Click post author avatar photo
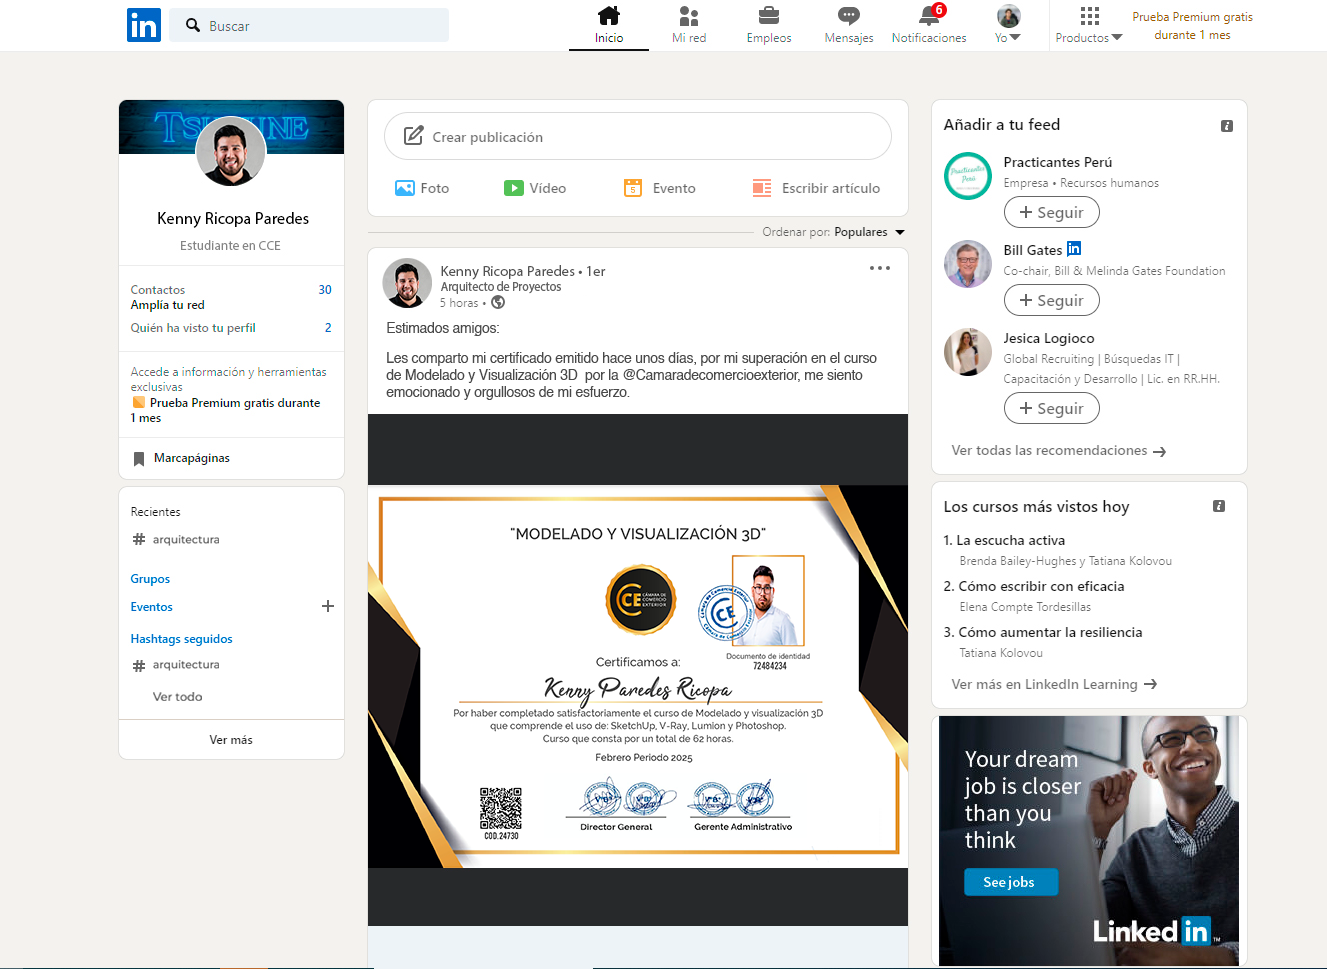This screenshot has width=1327, height=969. click(408, 283)
